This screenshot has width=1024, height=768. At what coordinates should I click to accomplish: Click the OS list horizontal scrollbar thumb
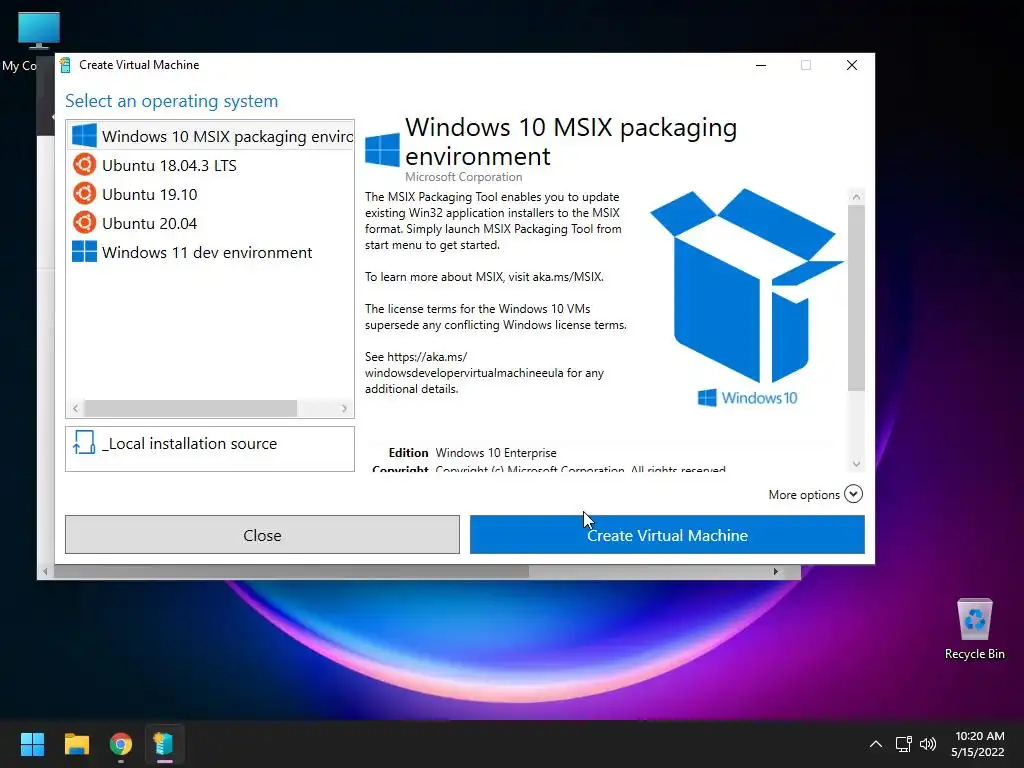click(191, 408)
